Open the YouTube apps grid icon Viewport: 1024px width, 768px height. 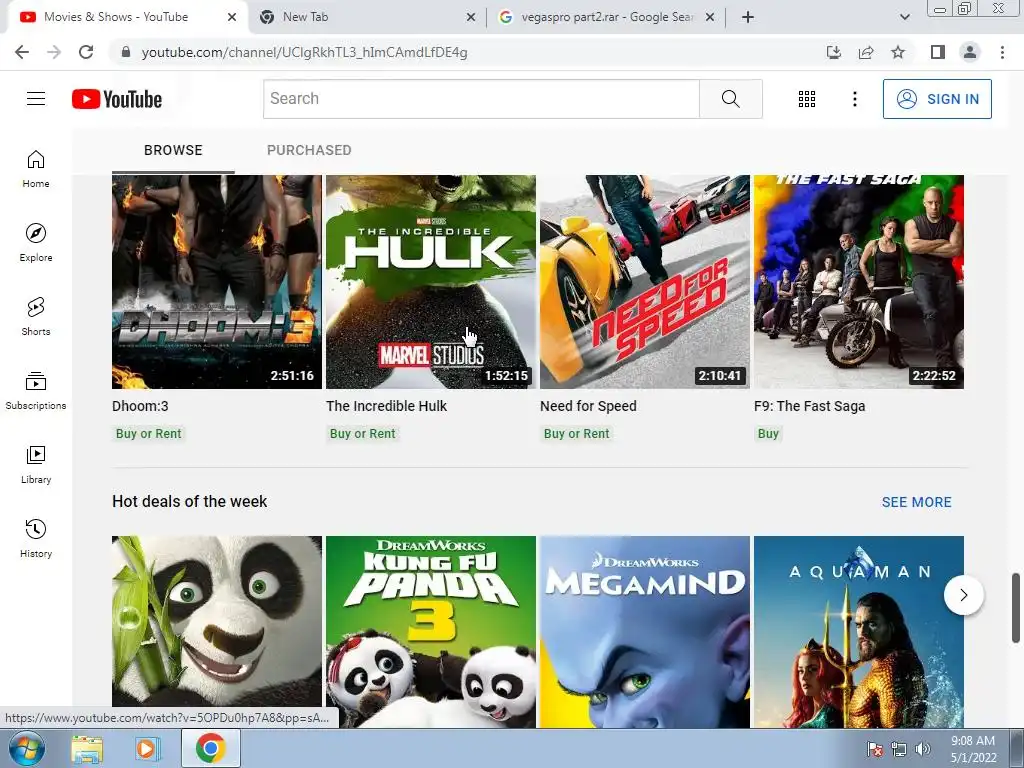click(807, 99)
